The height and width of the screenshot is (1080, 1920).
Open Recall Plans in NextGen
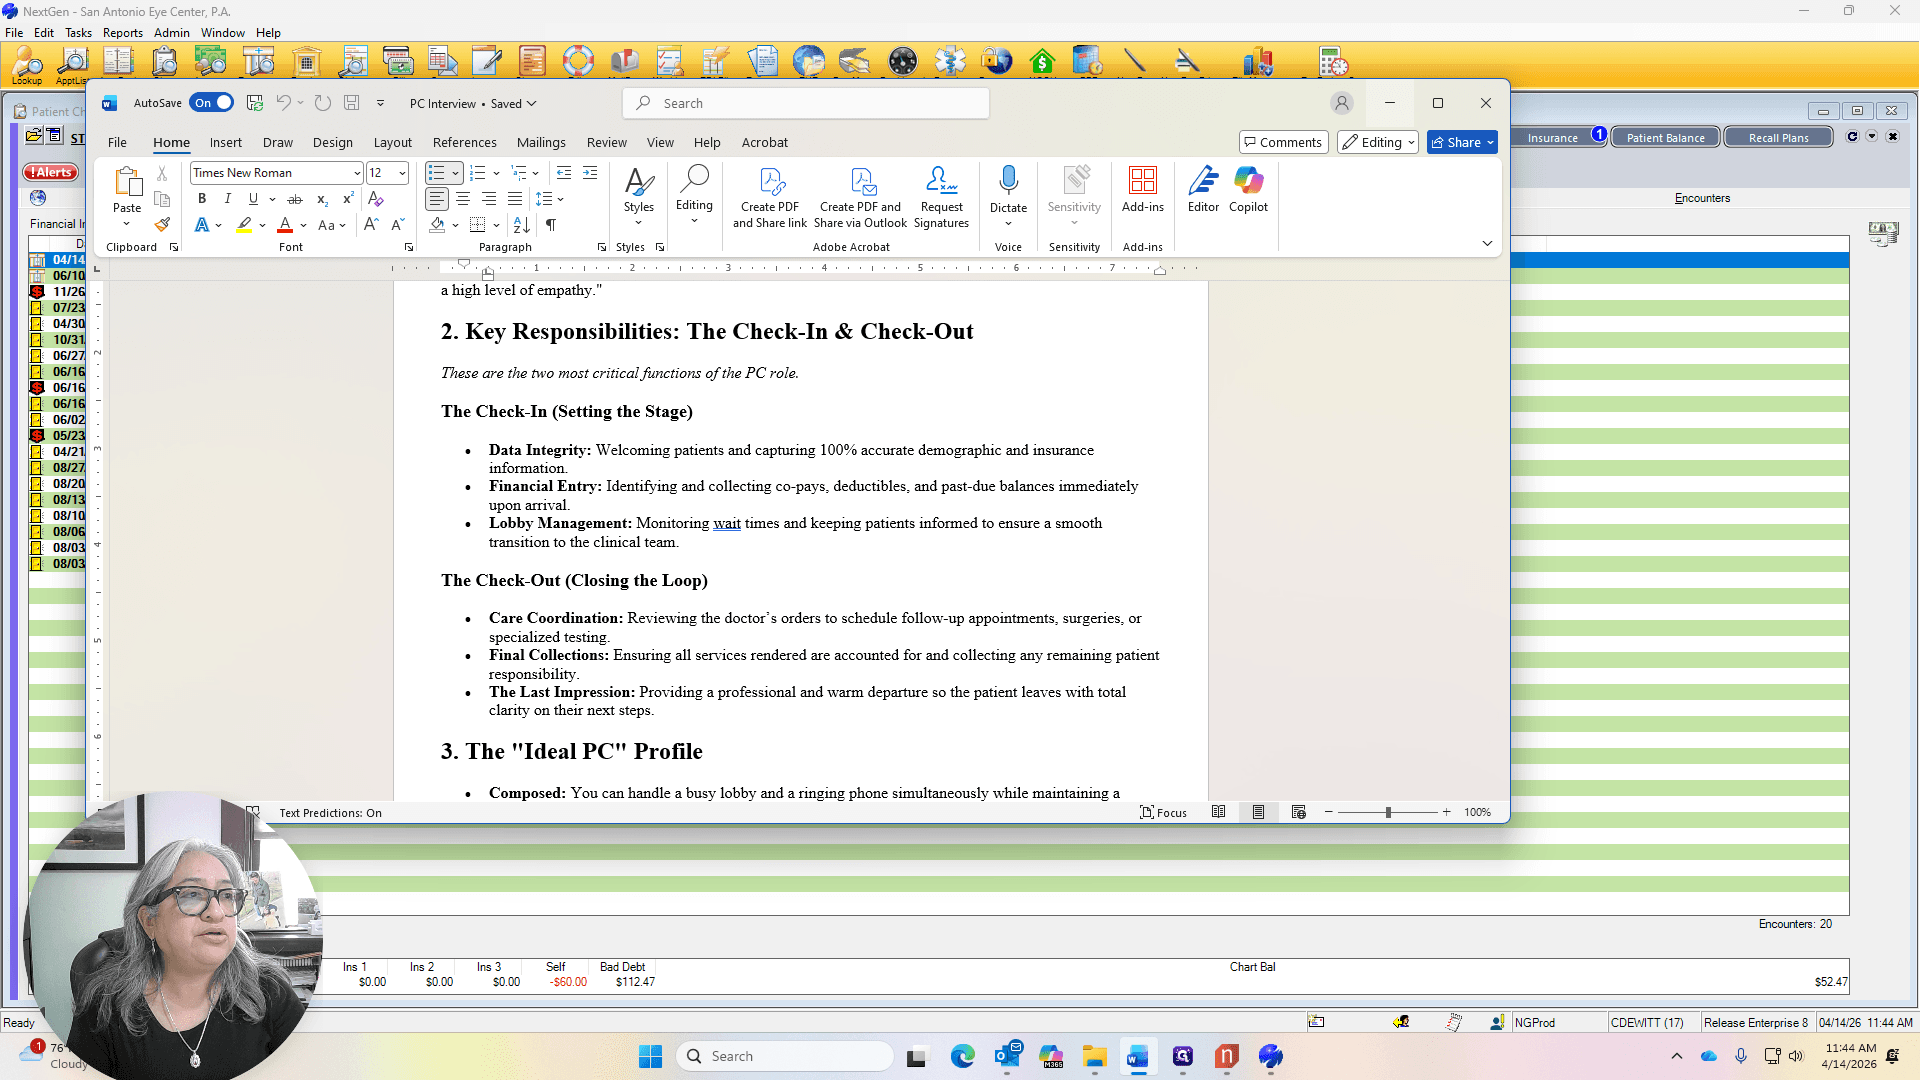point(1778,138)
